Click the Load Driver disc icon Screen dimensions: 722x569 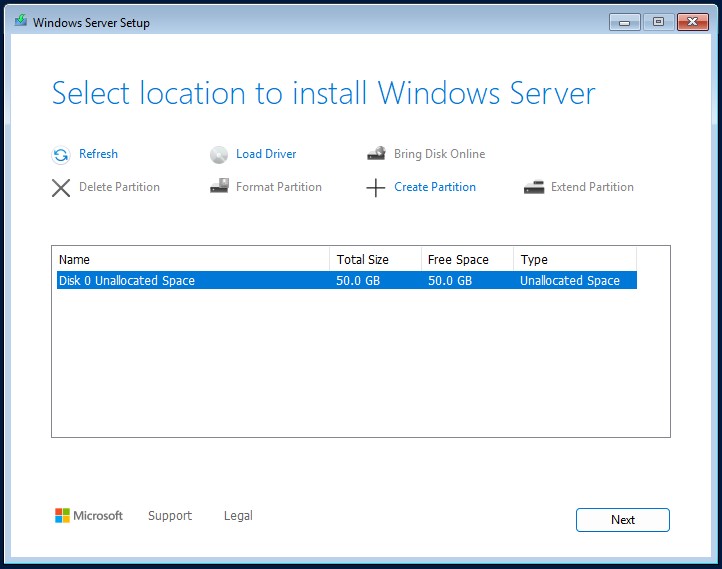point(219,155)
